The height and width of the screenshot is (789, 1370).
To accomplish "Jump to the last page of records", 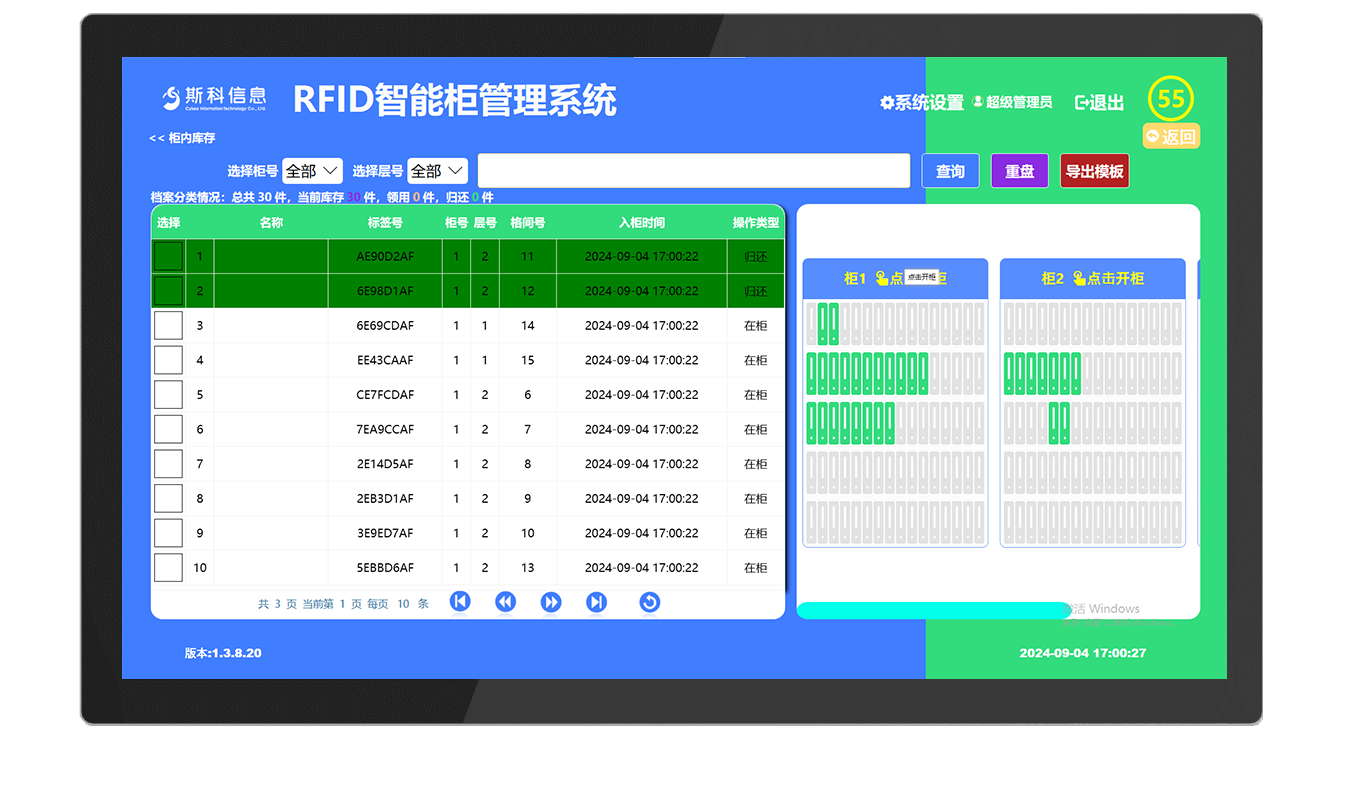I will pyautogui.click(x=597, y=601).
